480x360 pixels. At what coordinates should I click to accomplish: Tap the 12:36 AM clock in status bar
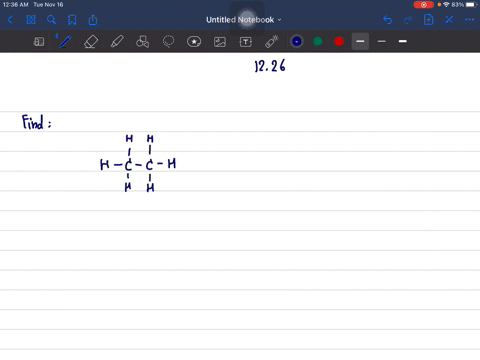pos(15,5)
